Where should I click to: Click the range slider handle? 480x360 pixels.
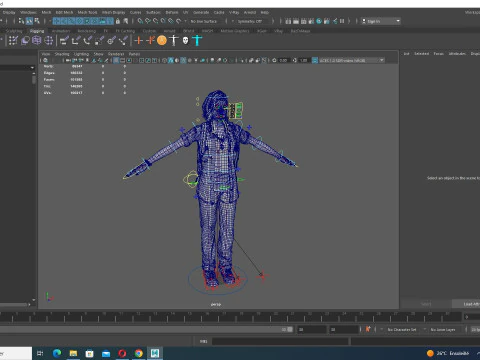click(290, 329)
